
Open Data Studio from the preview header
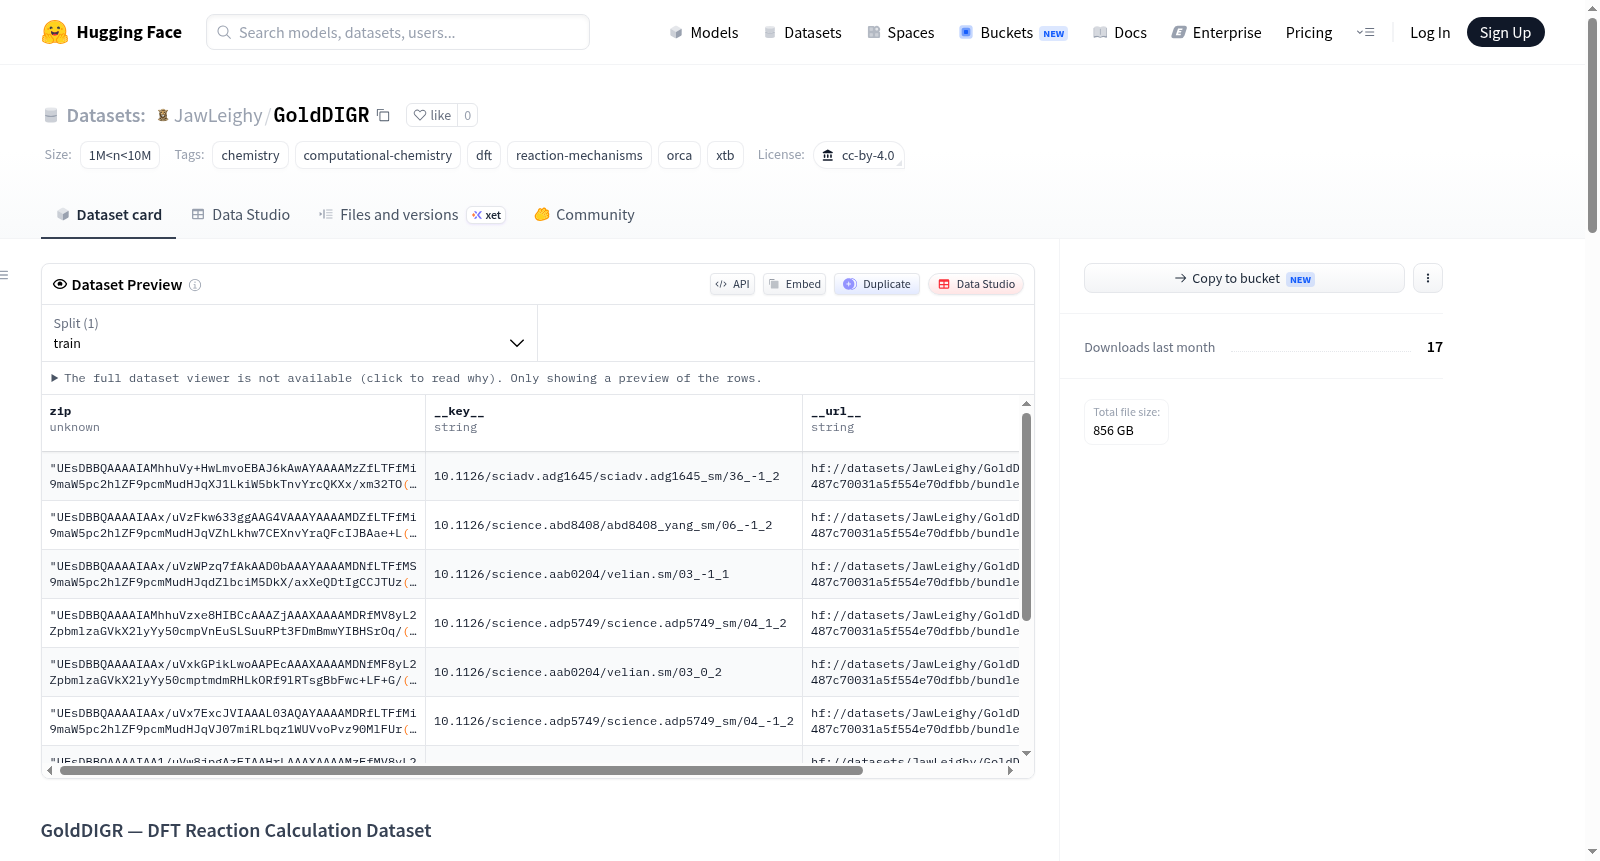coord(976,284)
